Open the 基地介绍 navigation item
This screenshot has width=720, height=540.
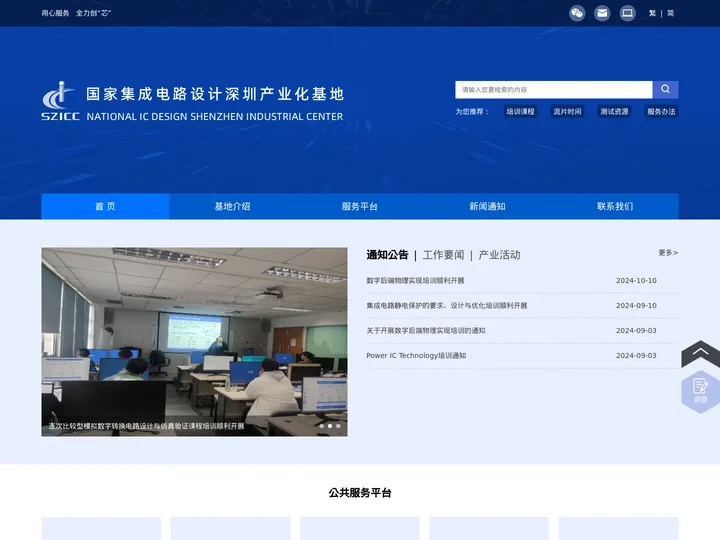[x=232, y=206]
